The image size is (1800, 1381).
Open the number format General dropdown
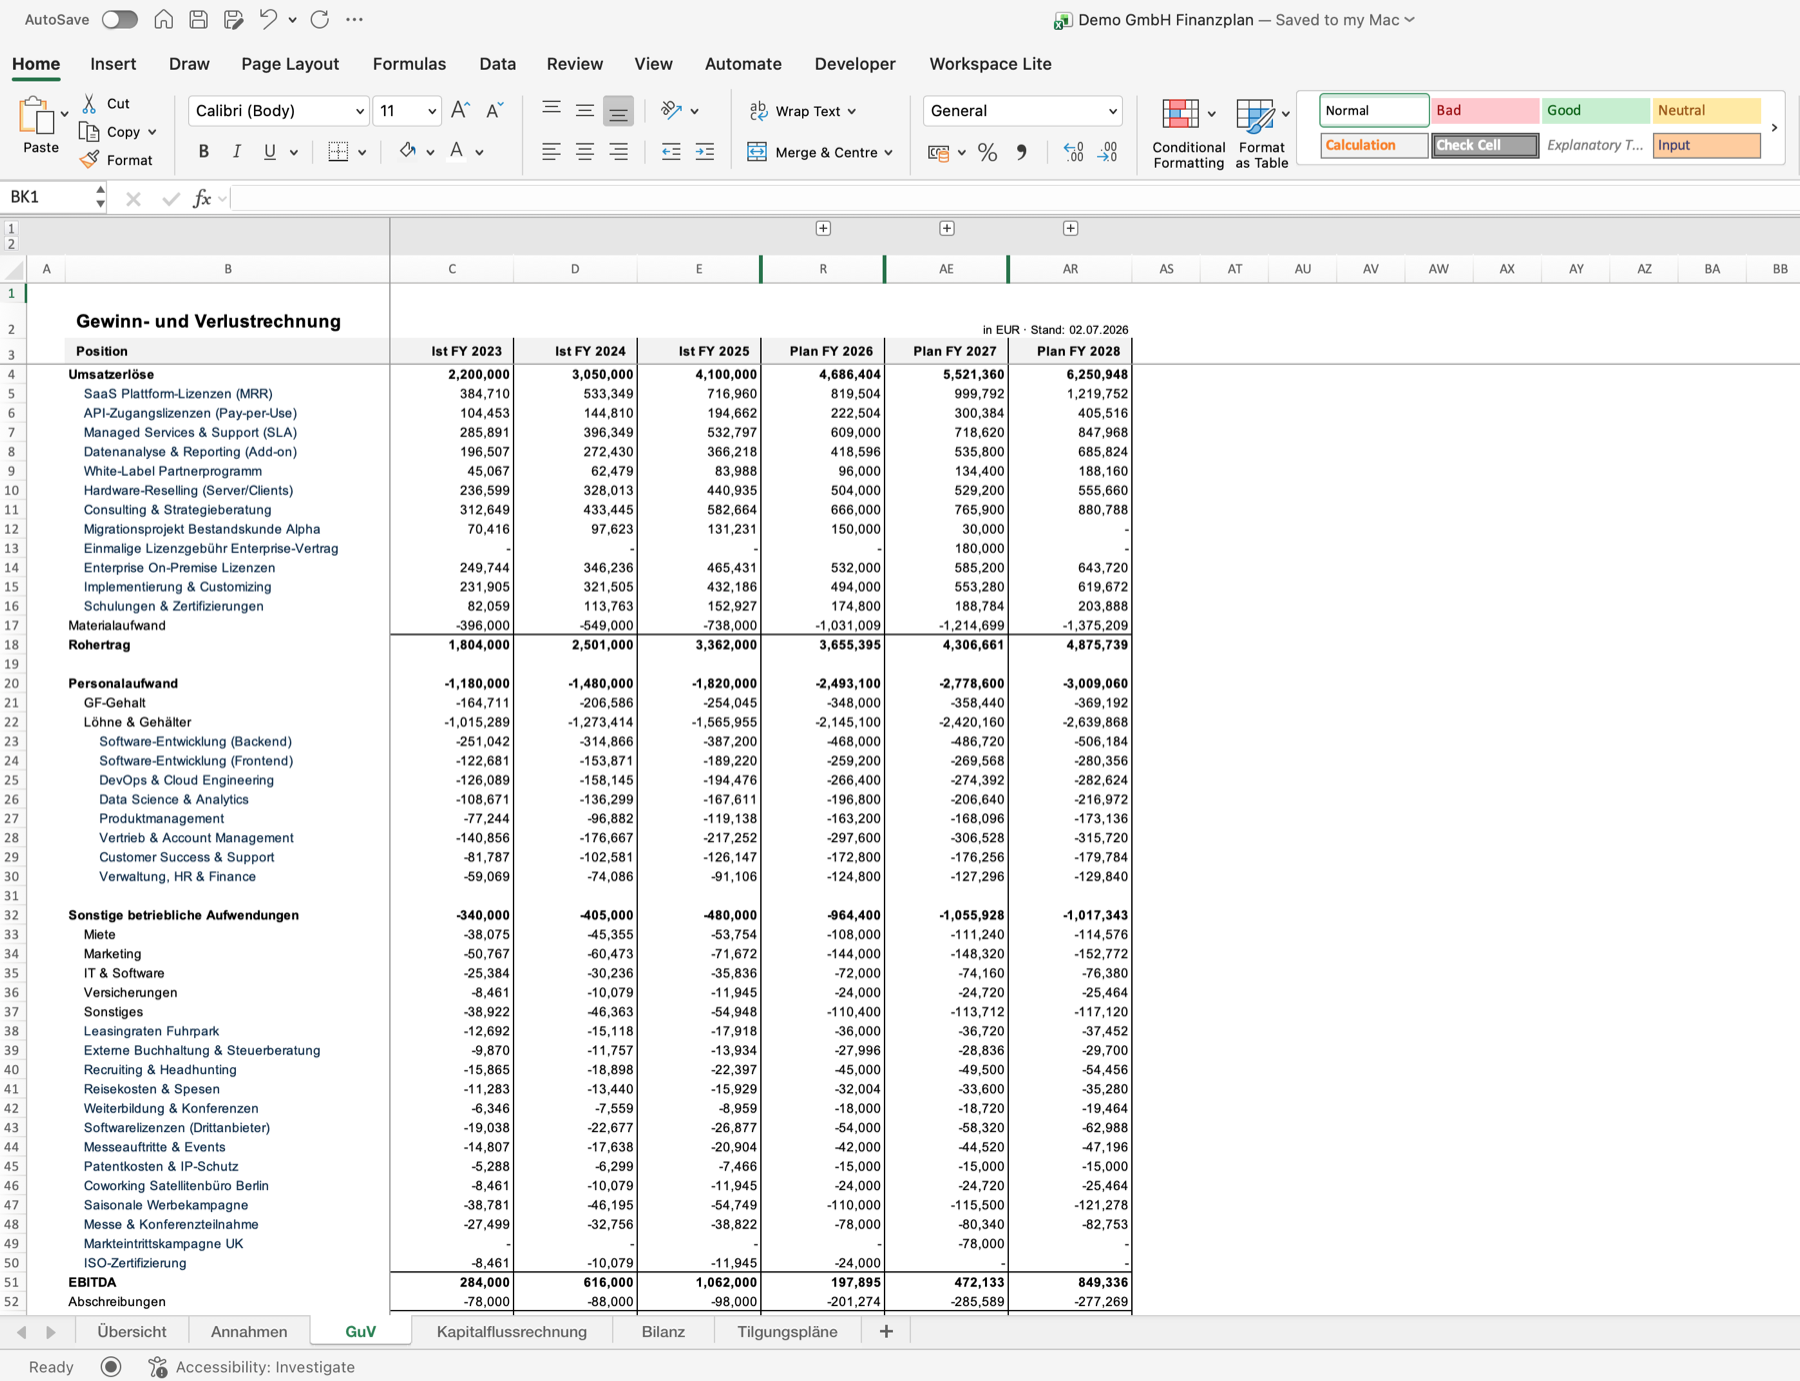(x=1022, y=111)
